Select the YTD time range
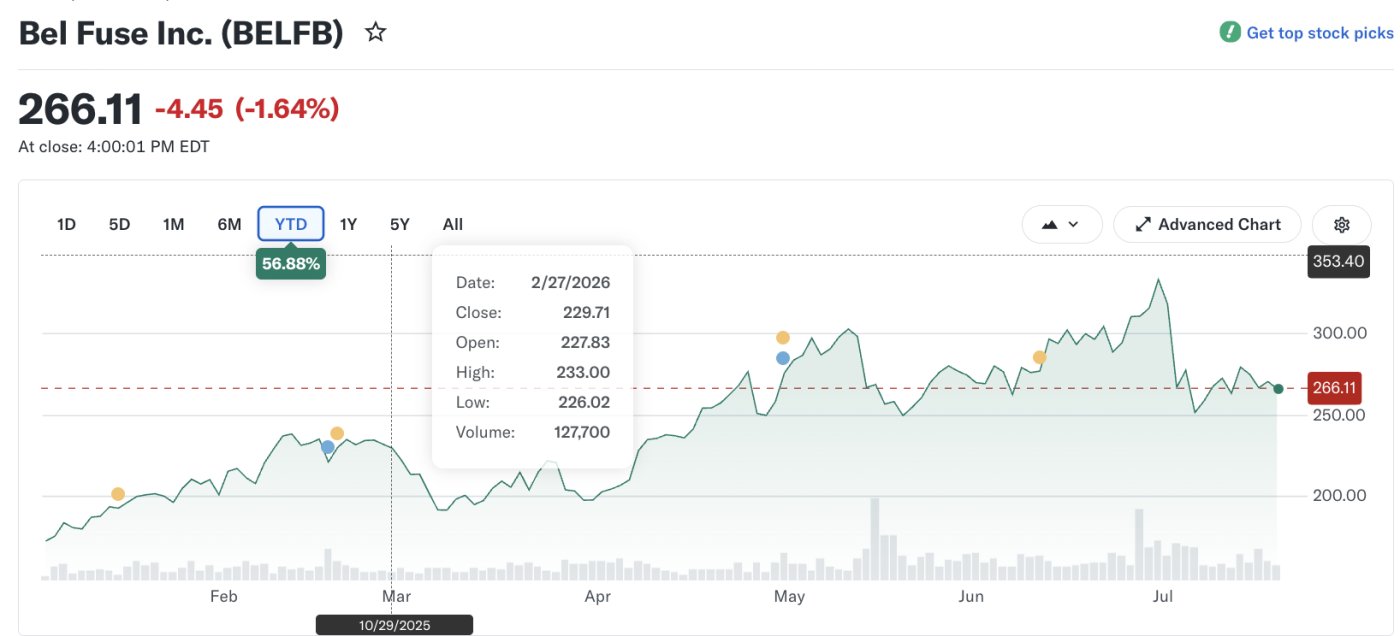Viewport: 1400px width, 636px height. coord(291,224)
